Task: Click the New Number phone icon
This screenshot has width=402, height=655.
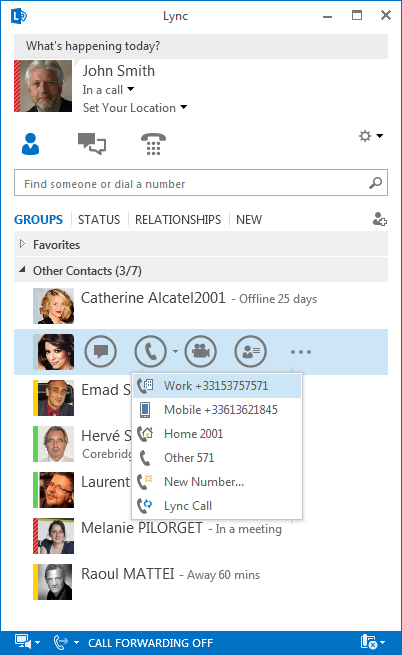Action: pyautogui.click(x=145, y=482)
